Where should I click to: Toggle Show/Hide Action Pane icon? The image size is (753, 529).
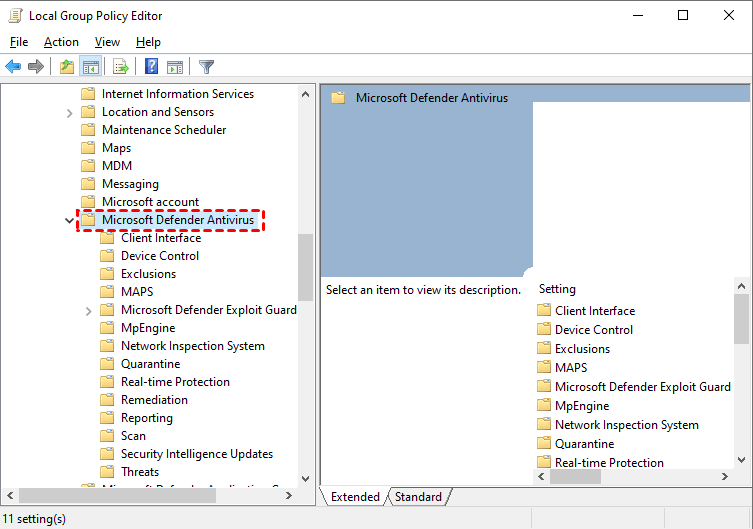(x=175, y=67)
